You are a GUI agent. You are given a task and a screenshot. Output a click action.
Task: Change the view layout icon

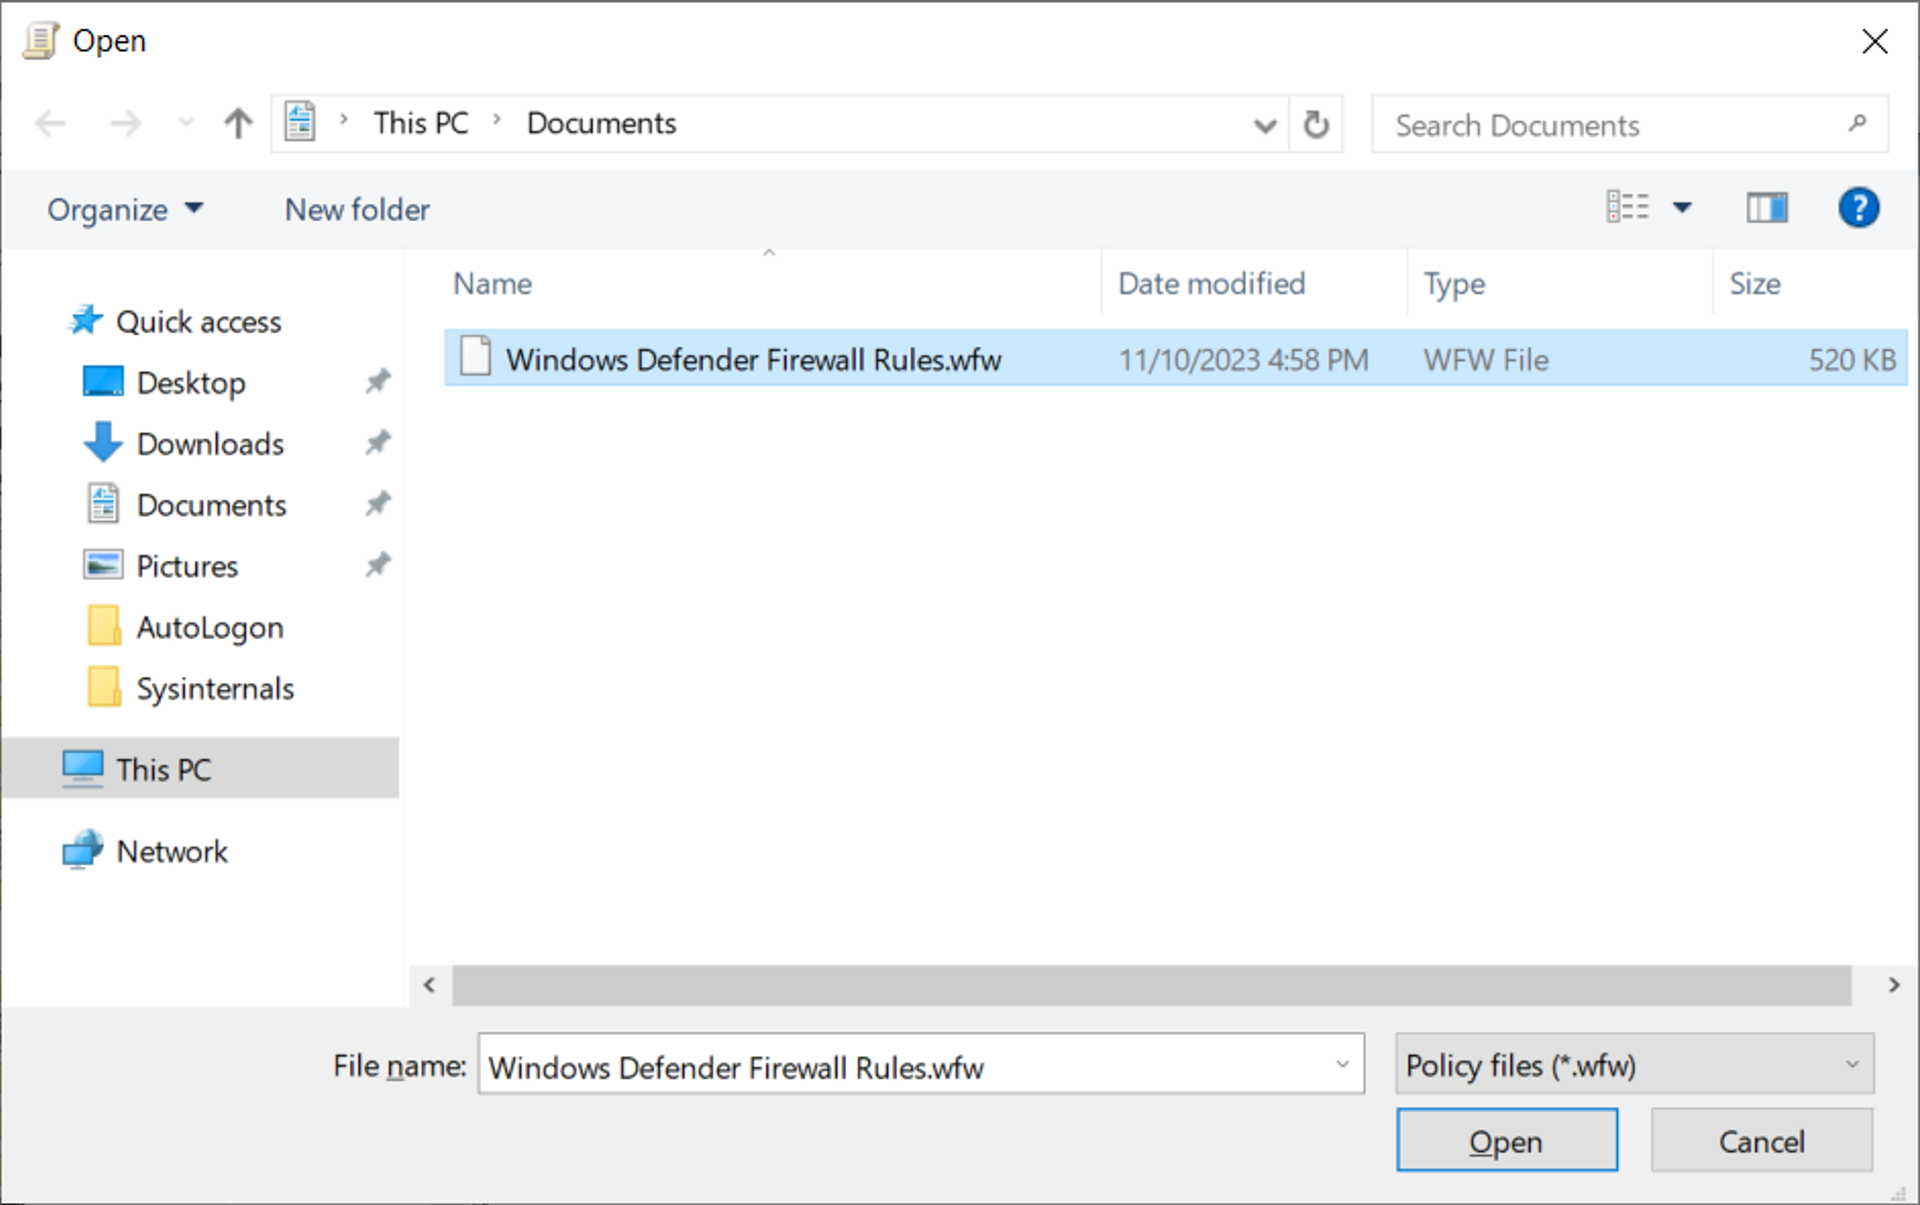pos(1627,208)
